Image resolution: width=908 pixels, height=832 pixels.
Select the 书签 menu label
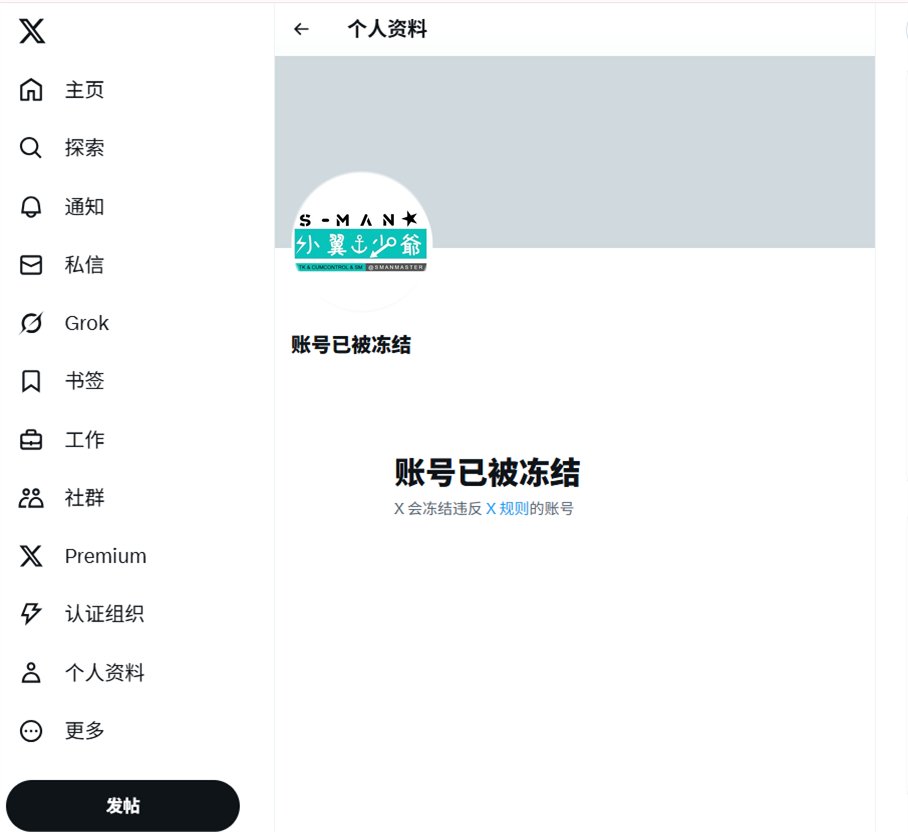point(85,381)
